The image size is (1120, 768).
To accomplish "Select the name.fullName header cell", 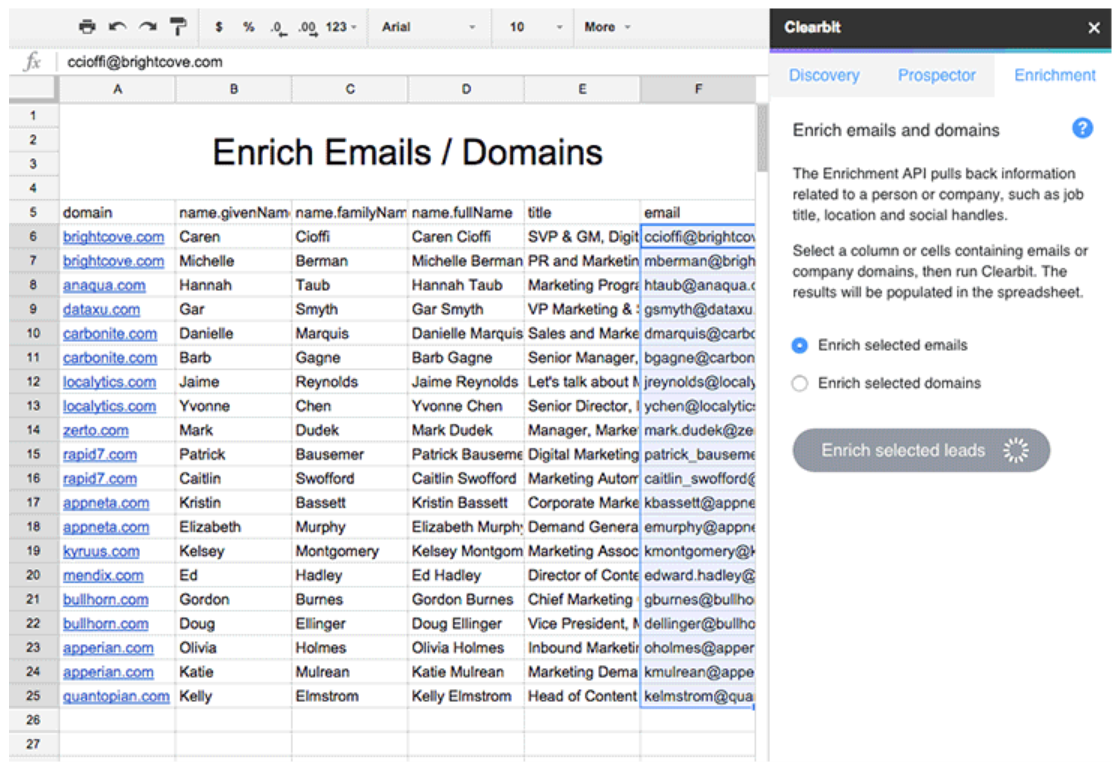I will 466,213.
